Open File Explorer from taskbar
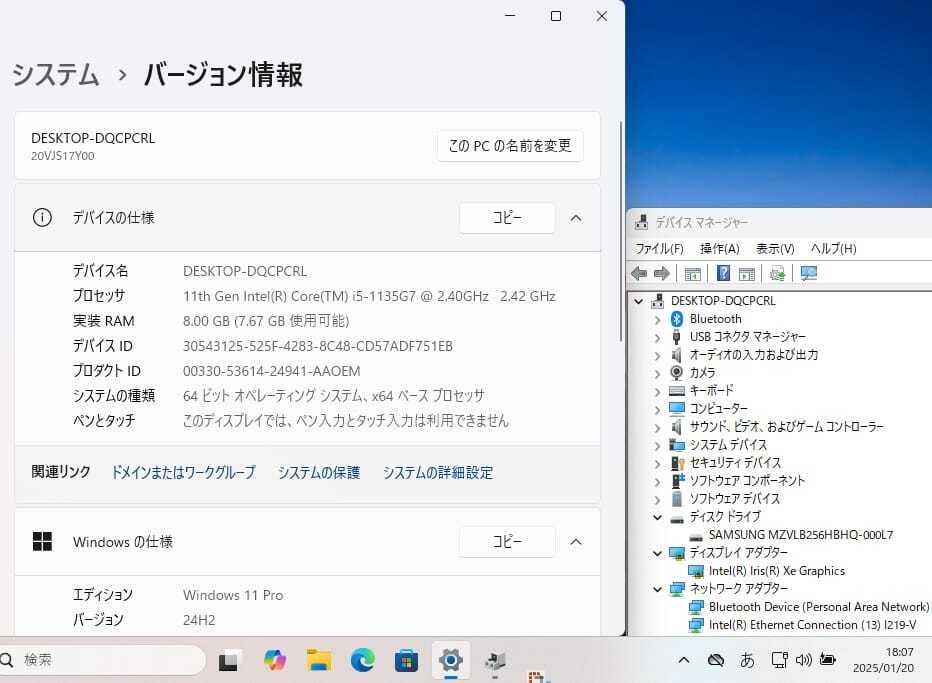This screenshot has height=683, width=932. tap(319, 660)
